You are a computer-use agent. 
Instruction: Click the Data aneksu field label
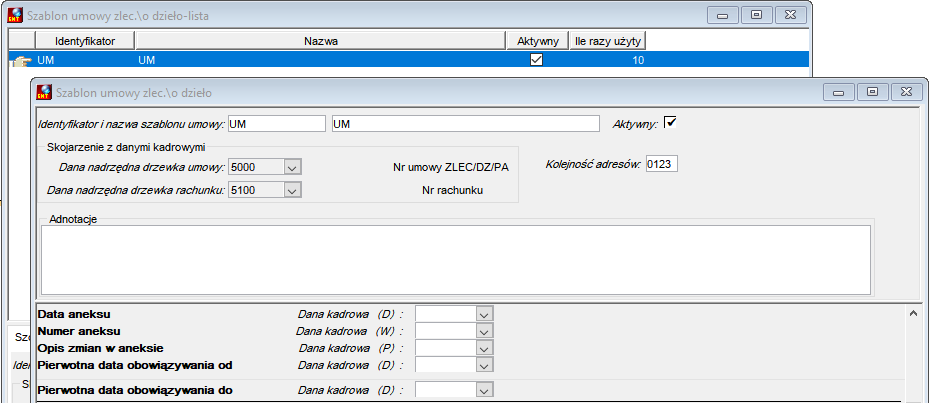click(x=74, y=313)
